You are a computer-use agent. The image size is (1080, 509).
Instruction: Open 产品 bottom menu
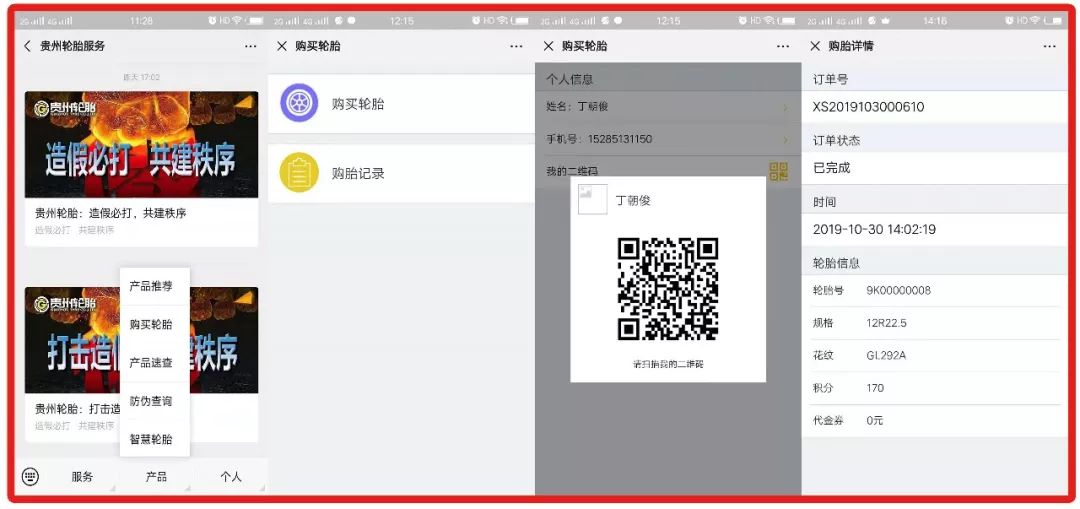[156, 477]
